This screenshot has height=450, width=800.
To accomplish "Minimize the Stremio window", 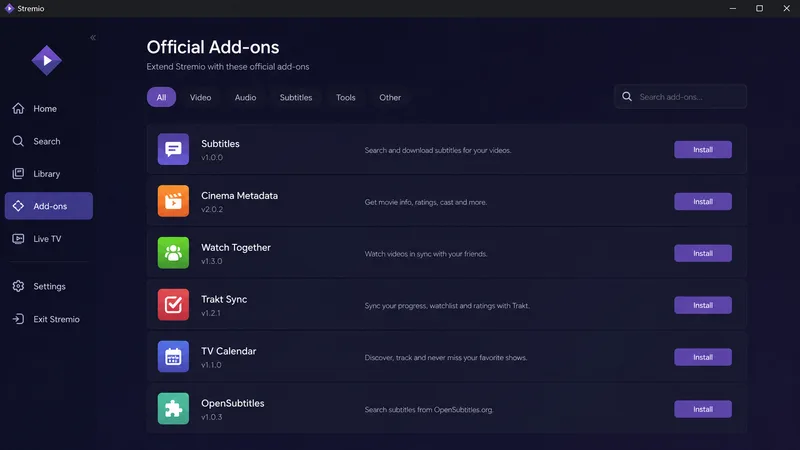I will (x=733, y=8).
